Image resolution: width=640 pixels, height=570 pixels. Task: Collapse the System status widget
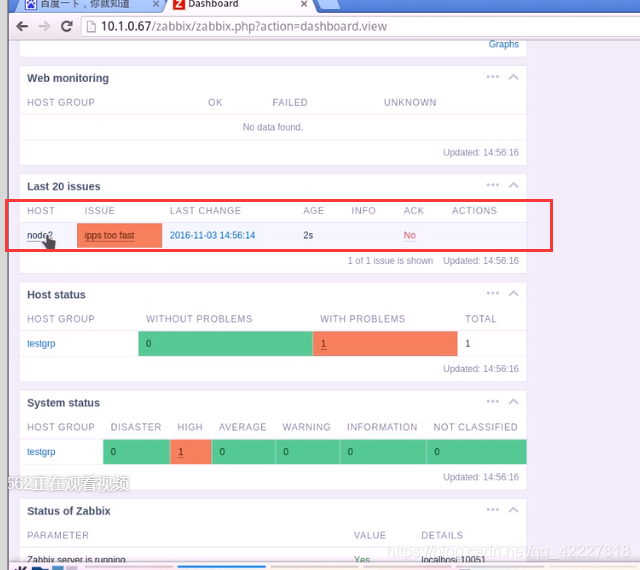pyautogui.click(x=513, y=401)
